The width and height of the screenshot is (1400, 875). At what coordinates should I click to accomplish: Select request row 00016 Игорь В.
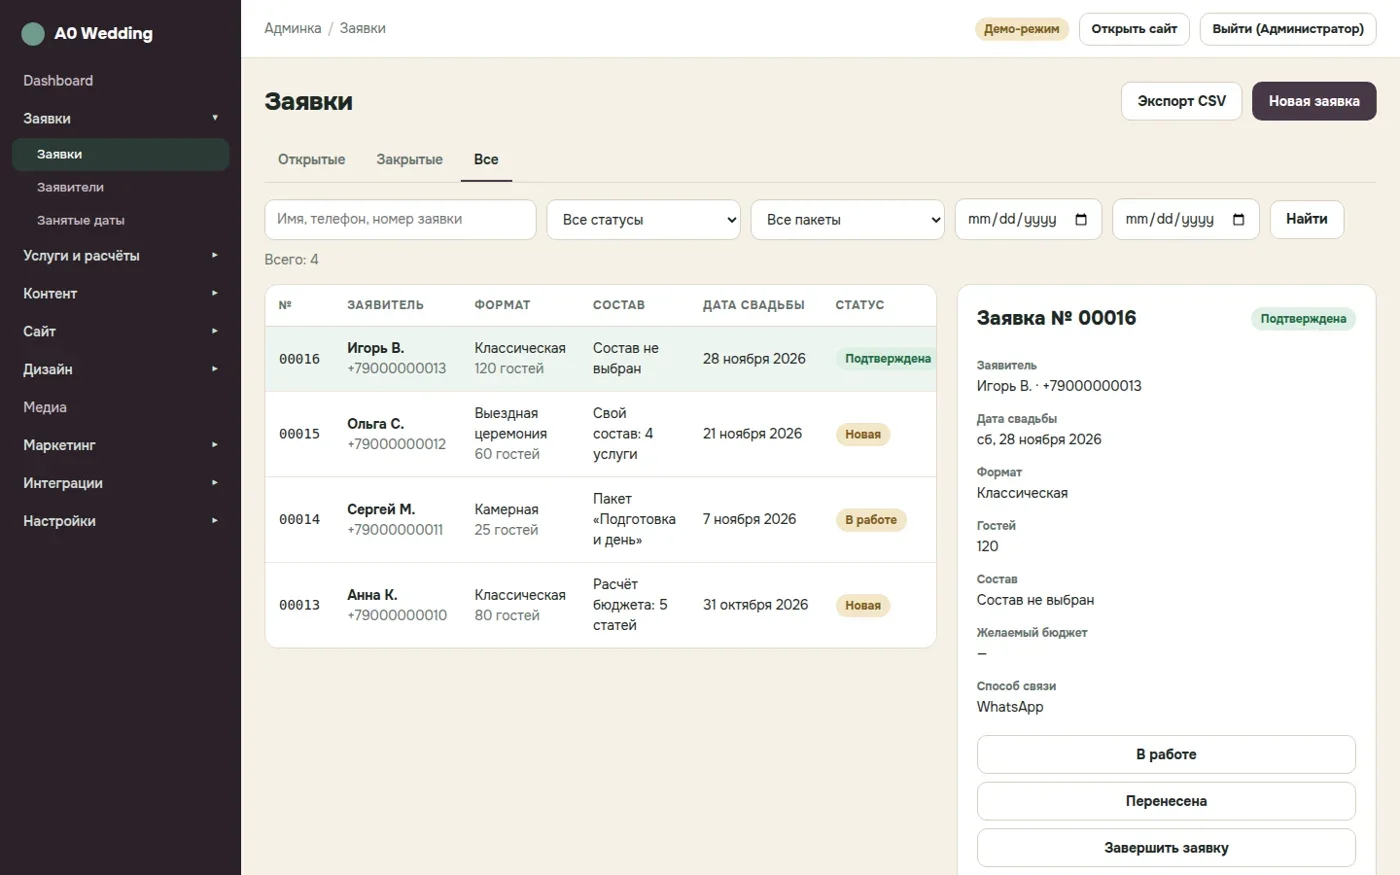click(600, 358)
